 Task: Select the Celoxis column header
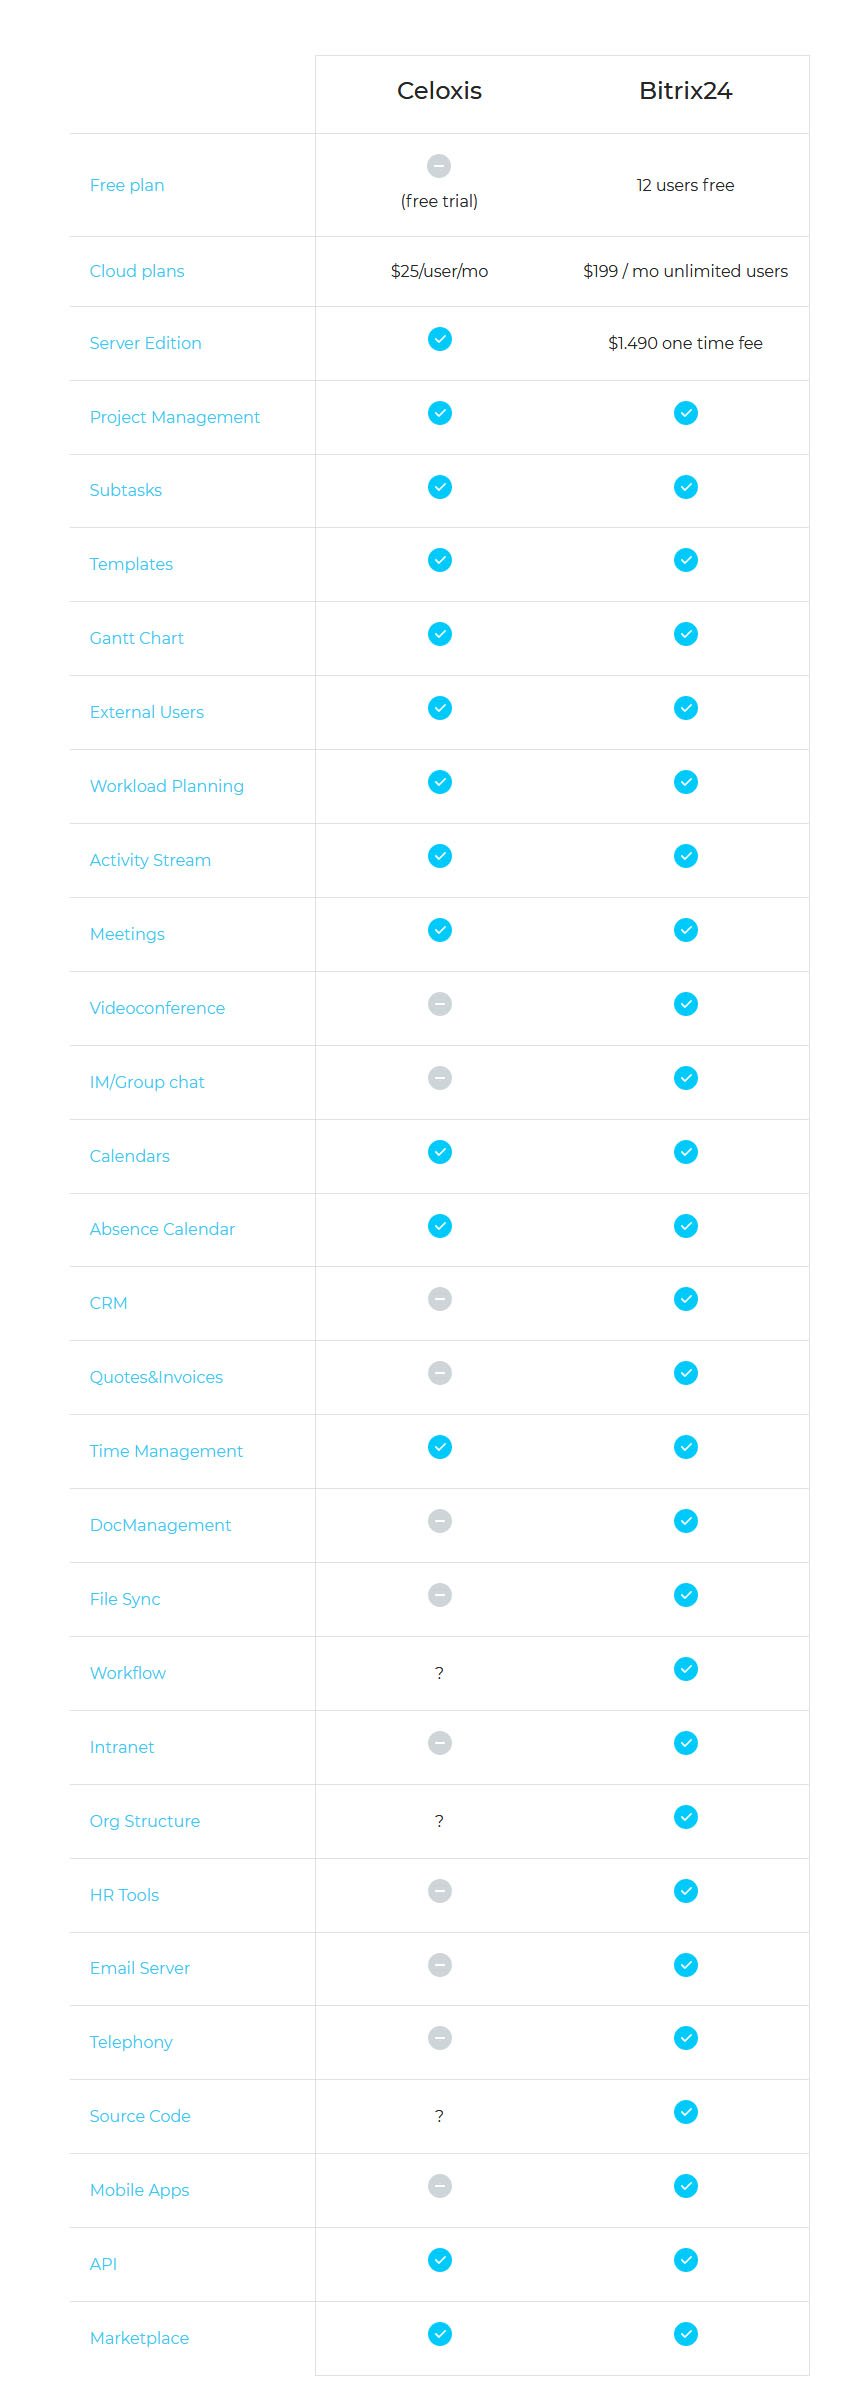coord(439,91)
